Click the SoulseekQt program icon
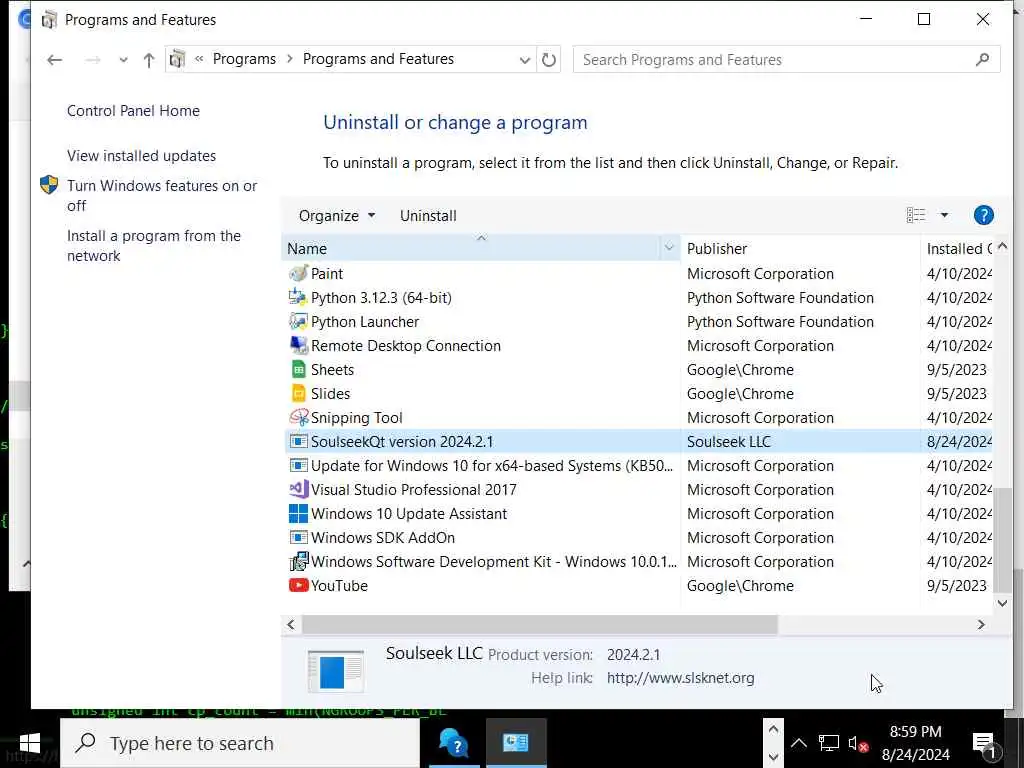1024x768 pixels. click(298, 441)
